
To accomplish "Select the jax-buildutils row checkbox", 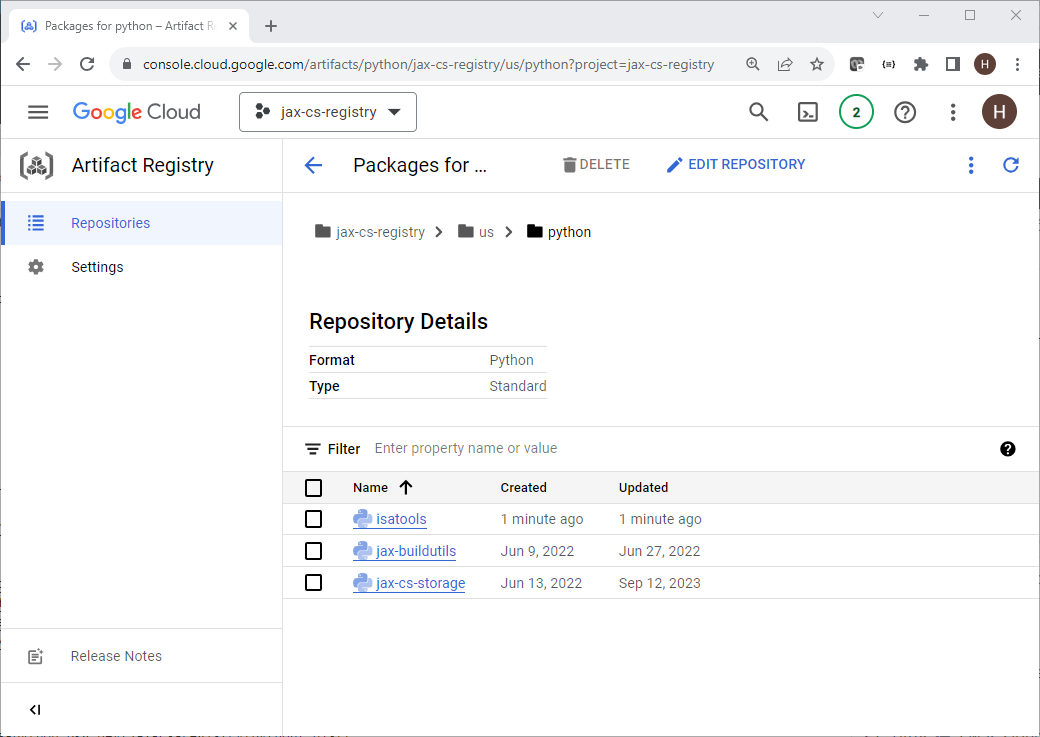I will point(313,551).
